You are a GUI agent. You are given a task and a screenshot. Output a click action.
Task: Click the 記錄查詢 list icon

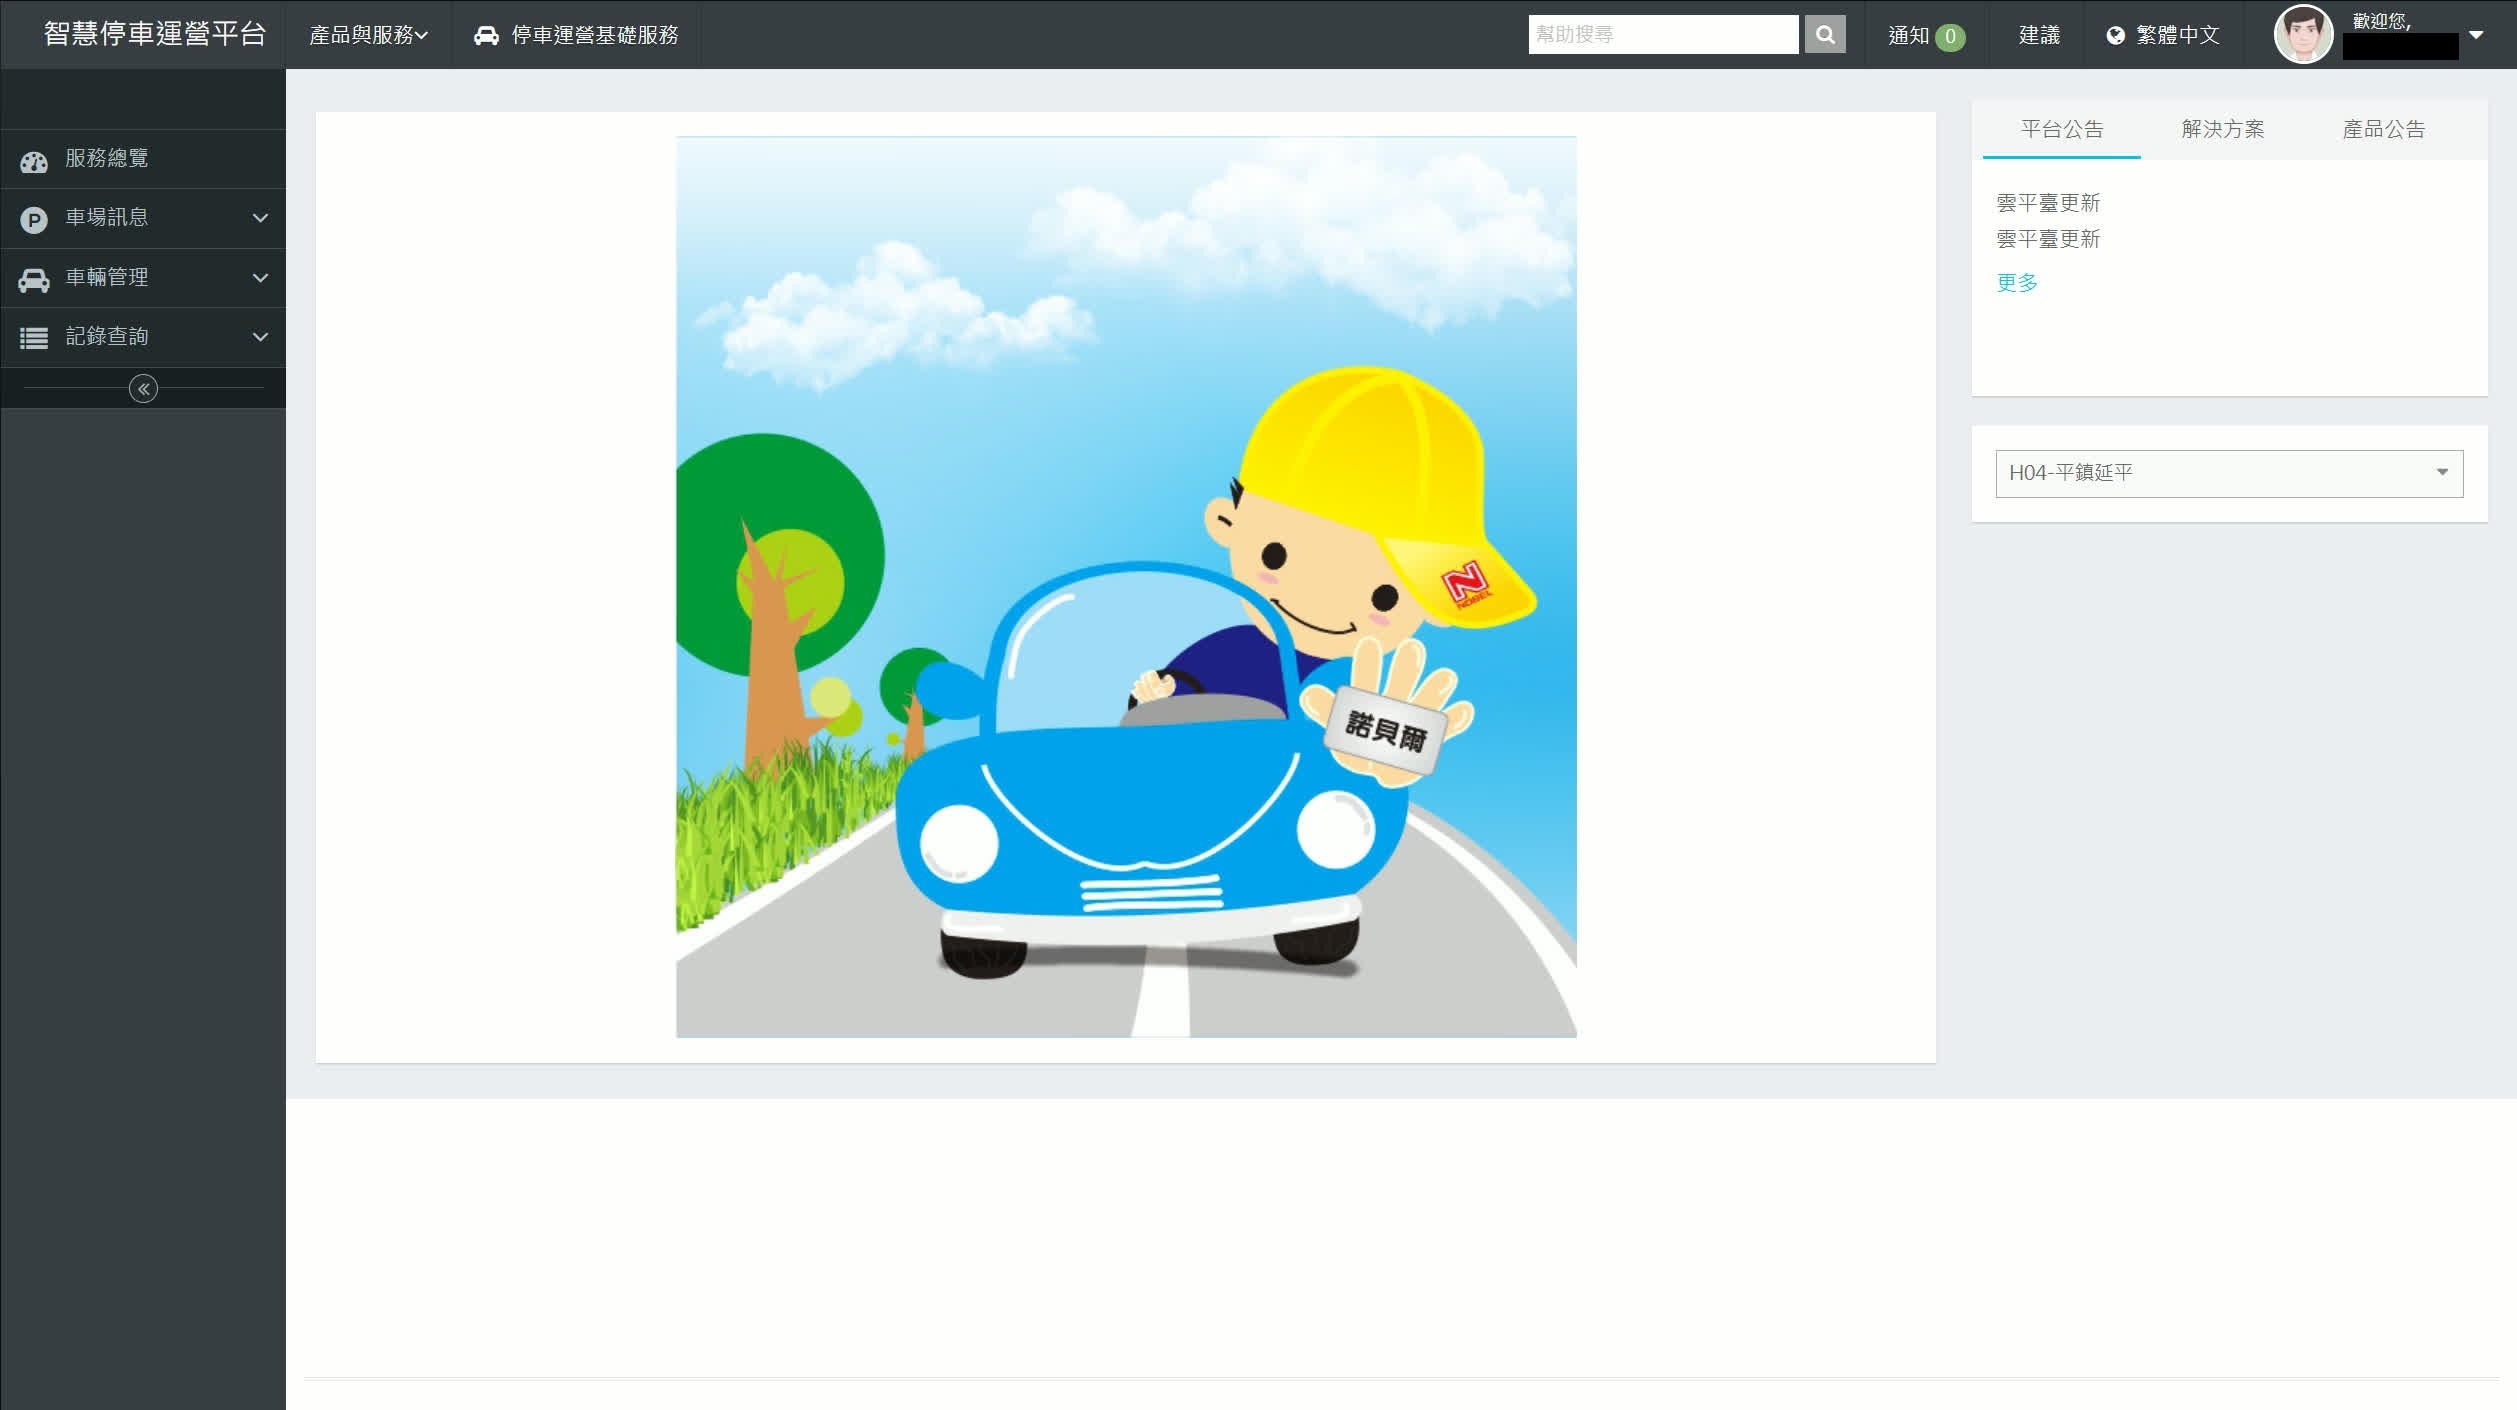point(34,338)
